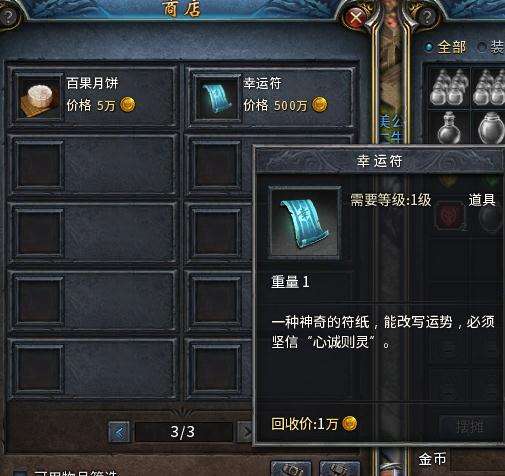Click the empty shop slot below 百果月饼
This screenshot has height=476, width=505.
coord(93,165)
